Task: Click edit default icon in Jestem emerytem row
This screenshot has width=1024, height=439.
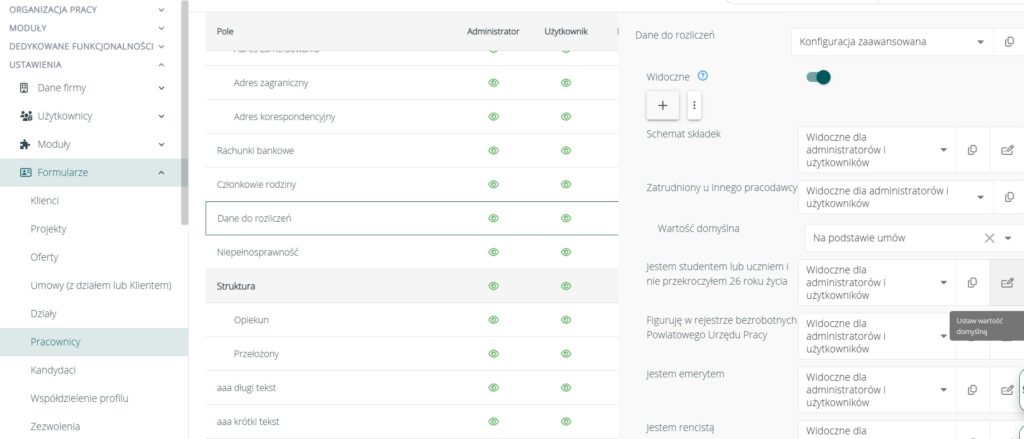Action: pos(1007,390)
